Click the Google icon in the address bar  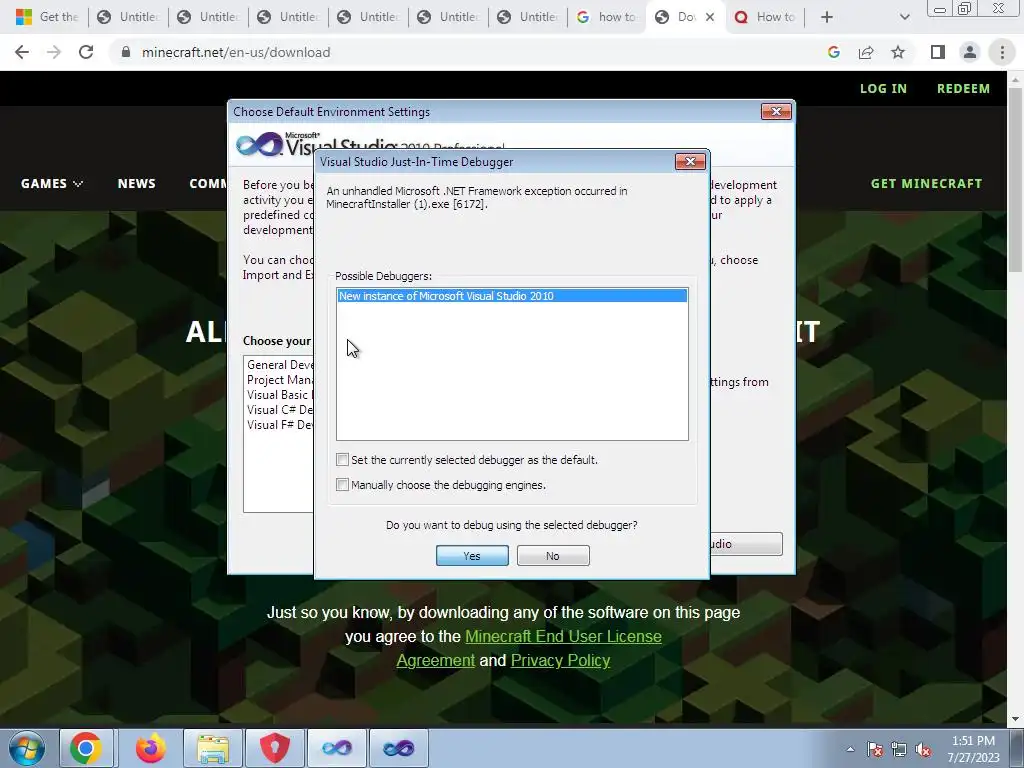(833, 52)
